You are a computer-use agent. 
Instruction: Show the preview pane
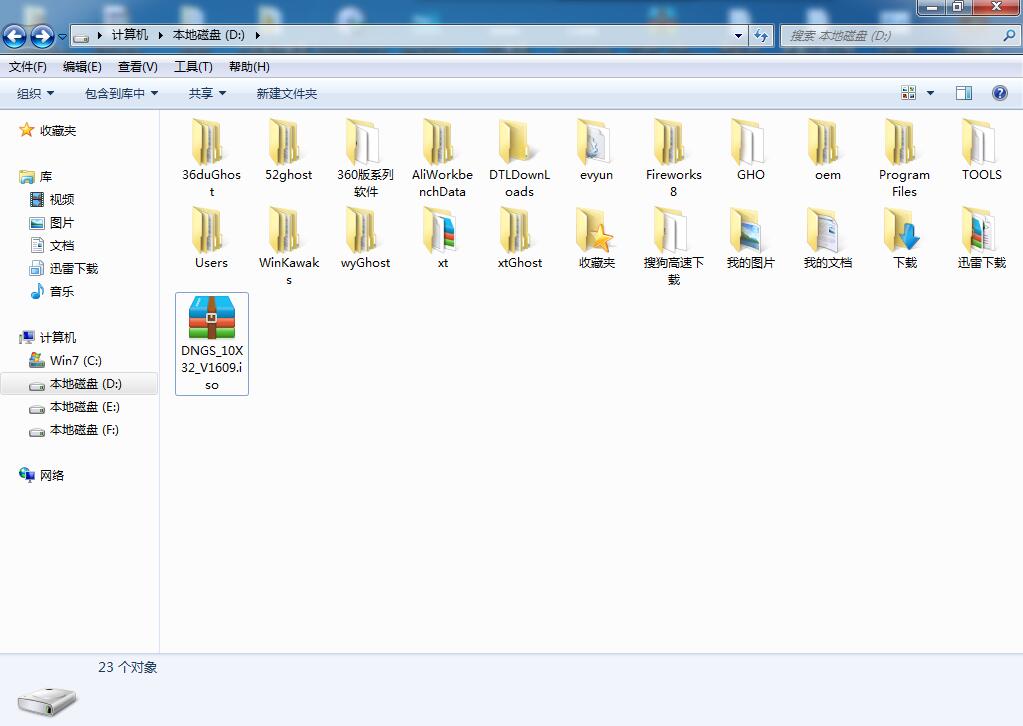click(x=963, y=92)
